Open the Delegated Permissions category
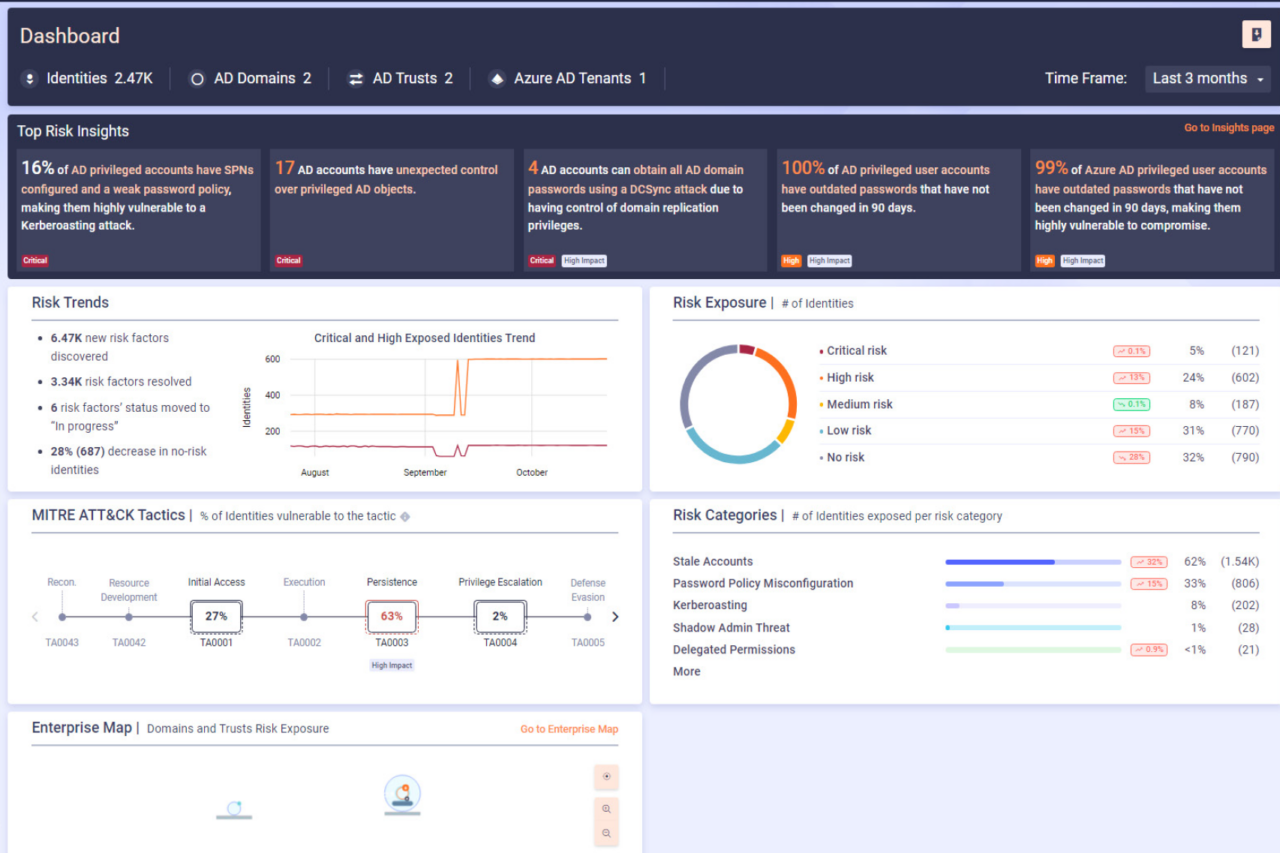 (734, 650)
